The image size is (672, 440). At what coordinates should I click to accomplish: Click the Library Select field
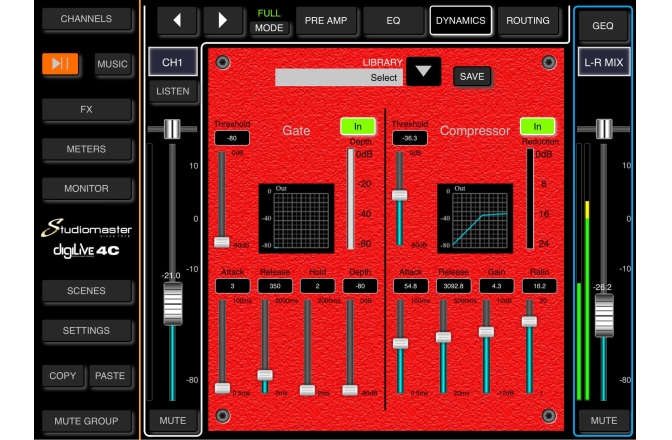point(339,78)
